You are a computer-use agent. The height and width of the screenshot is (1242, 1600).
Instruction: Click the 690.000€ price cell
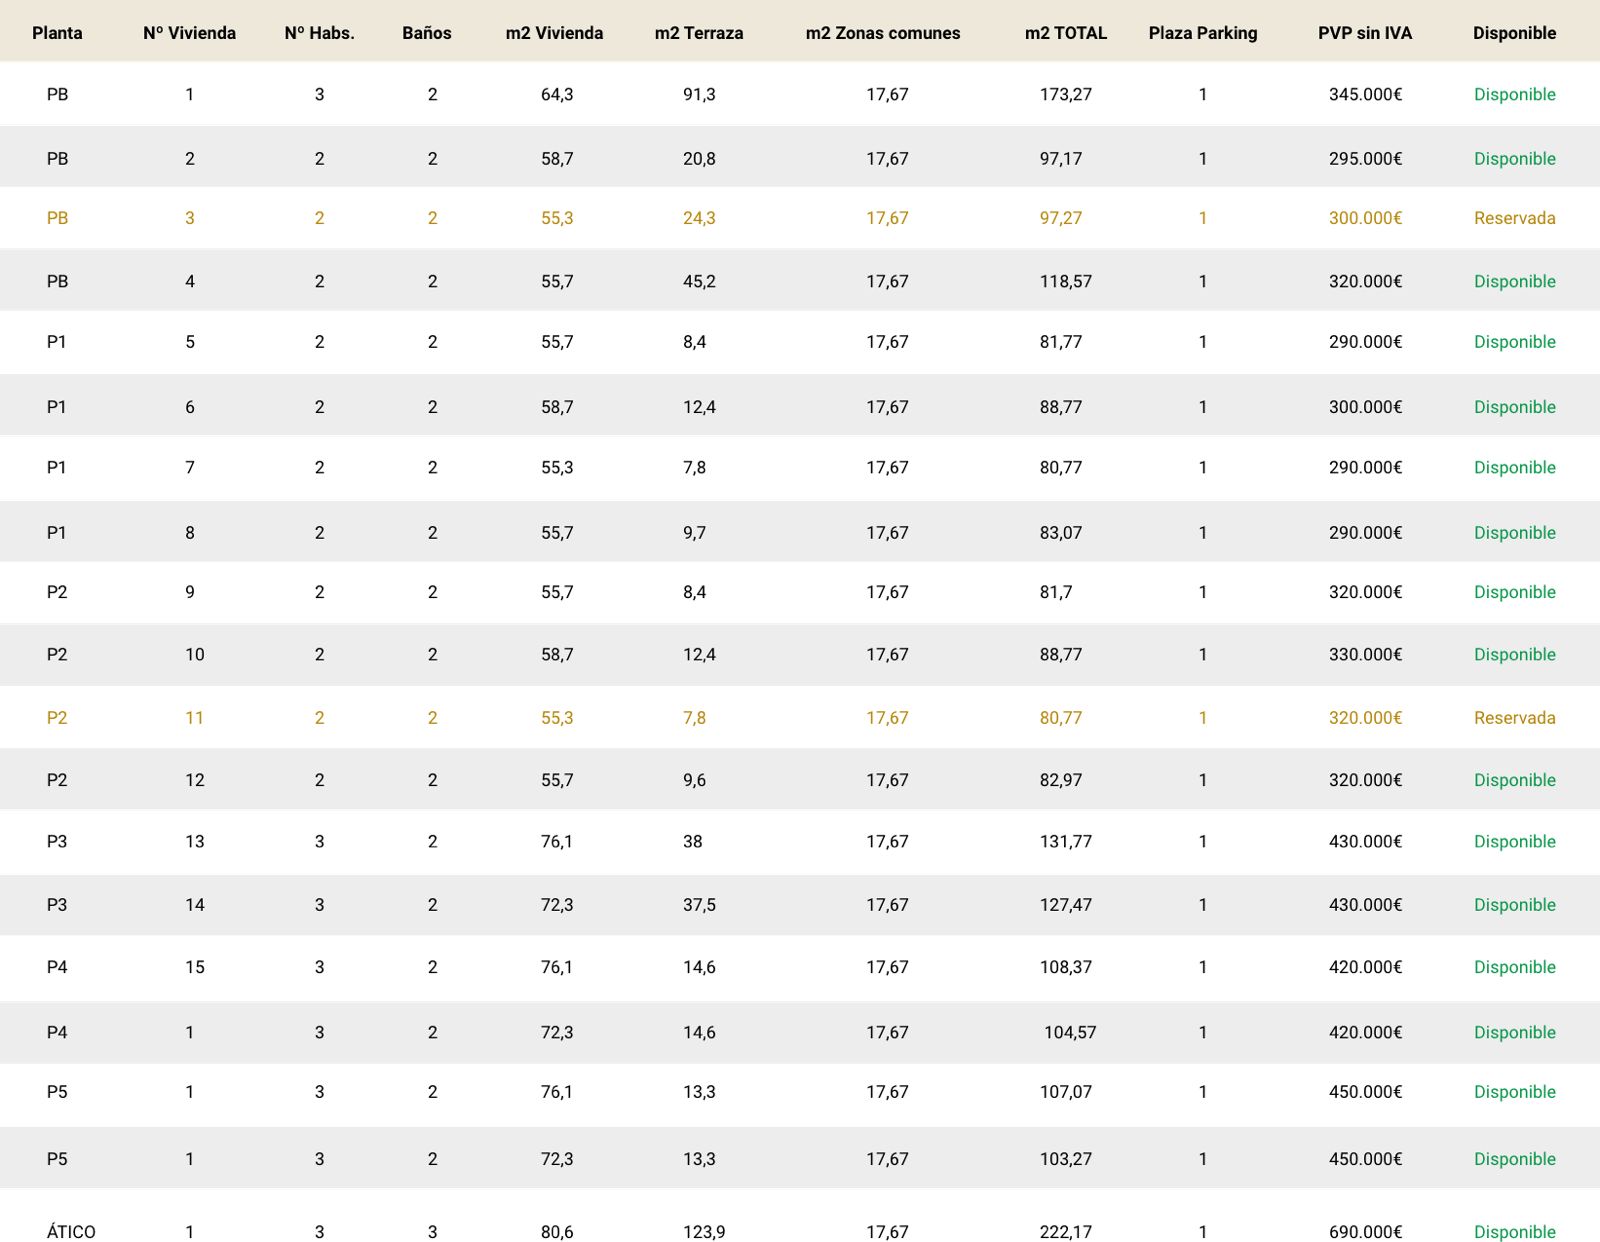[x=1365, y=1232]
